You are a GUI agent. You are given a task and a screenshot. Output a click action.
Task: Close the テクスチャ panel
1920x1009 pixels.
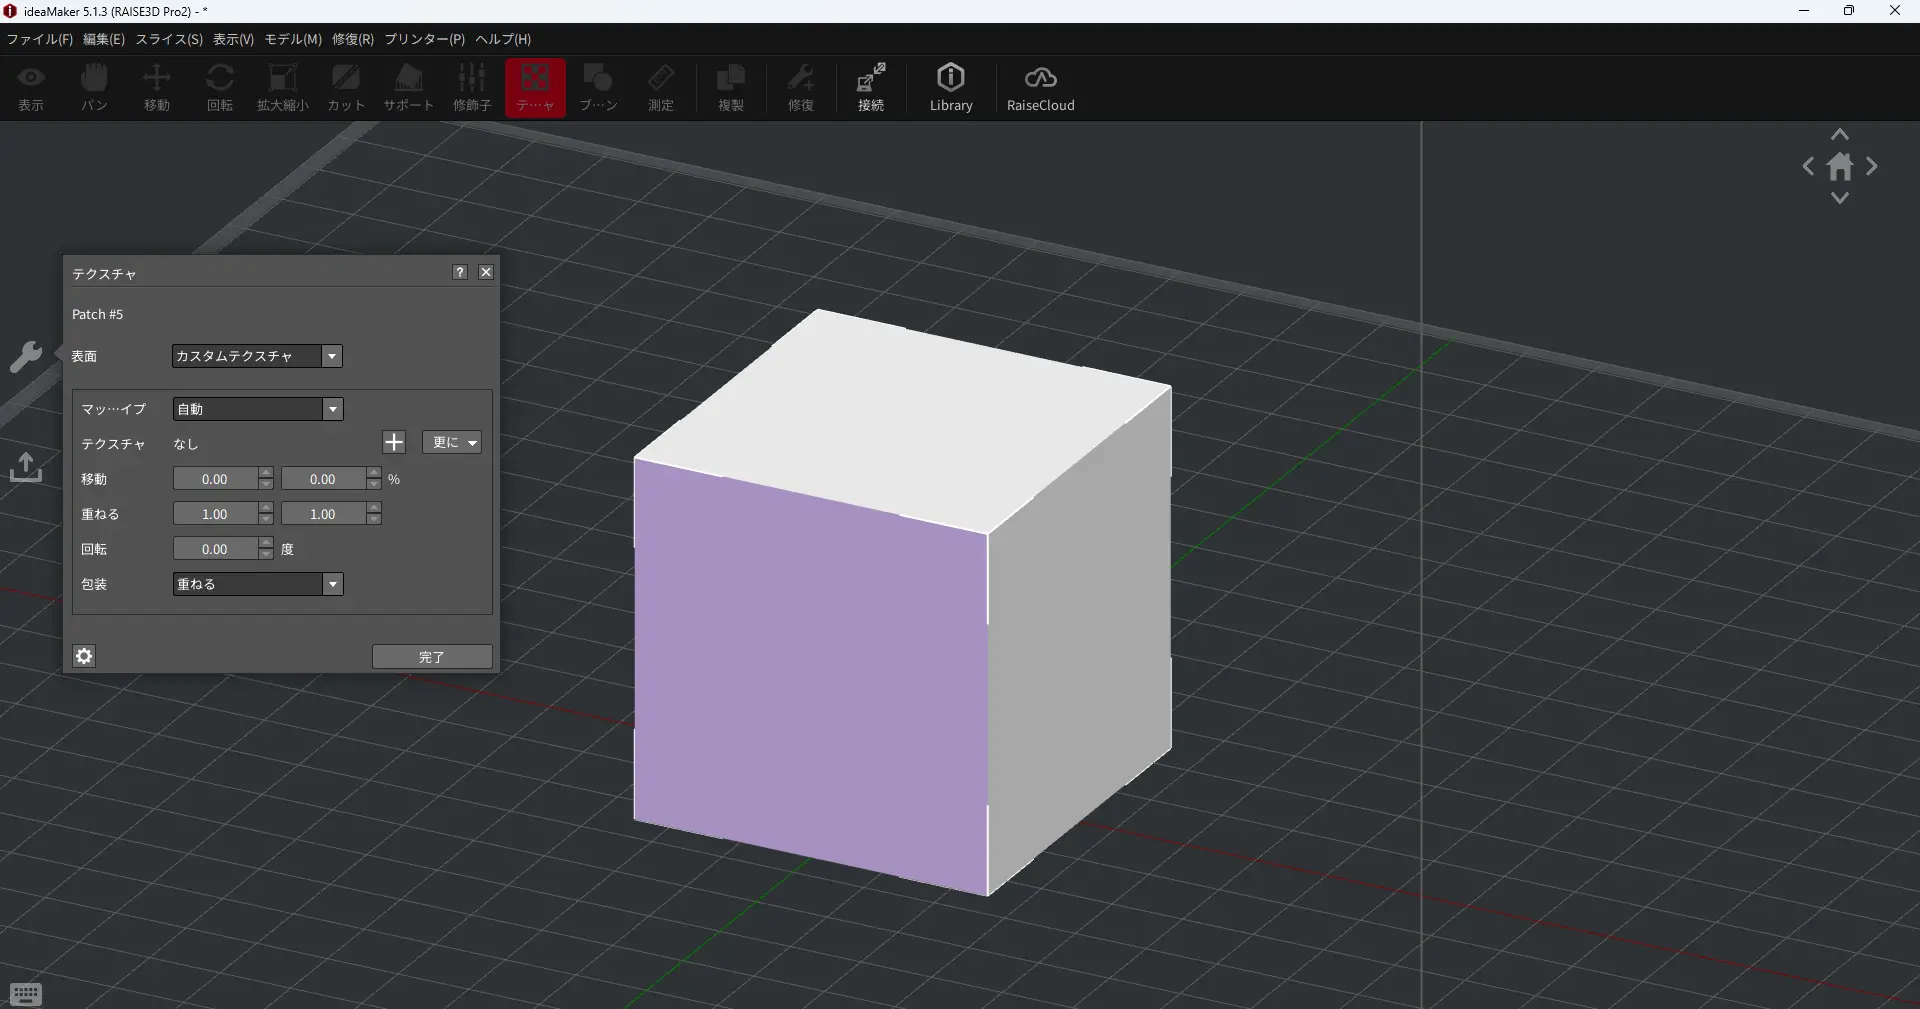coord(486,272)
